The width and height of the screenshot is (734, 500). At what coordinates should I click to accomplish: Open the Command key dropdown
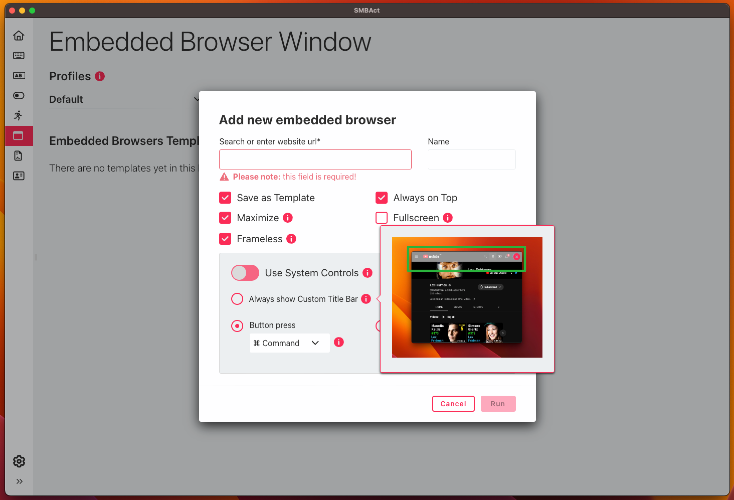[290, 343]
